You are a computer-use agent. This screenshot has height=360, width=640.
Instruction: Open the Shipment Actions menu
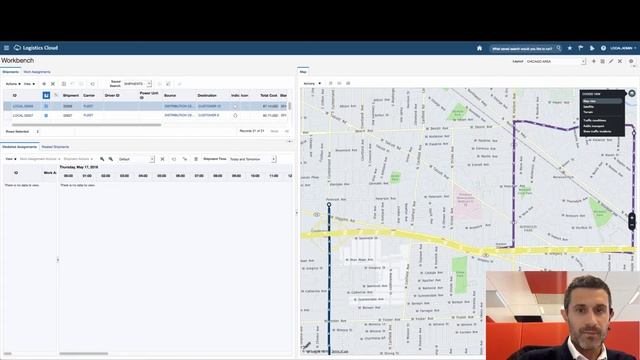pyautogui.click(x=78, y=159)
